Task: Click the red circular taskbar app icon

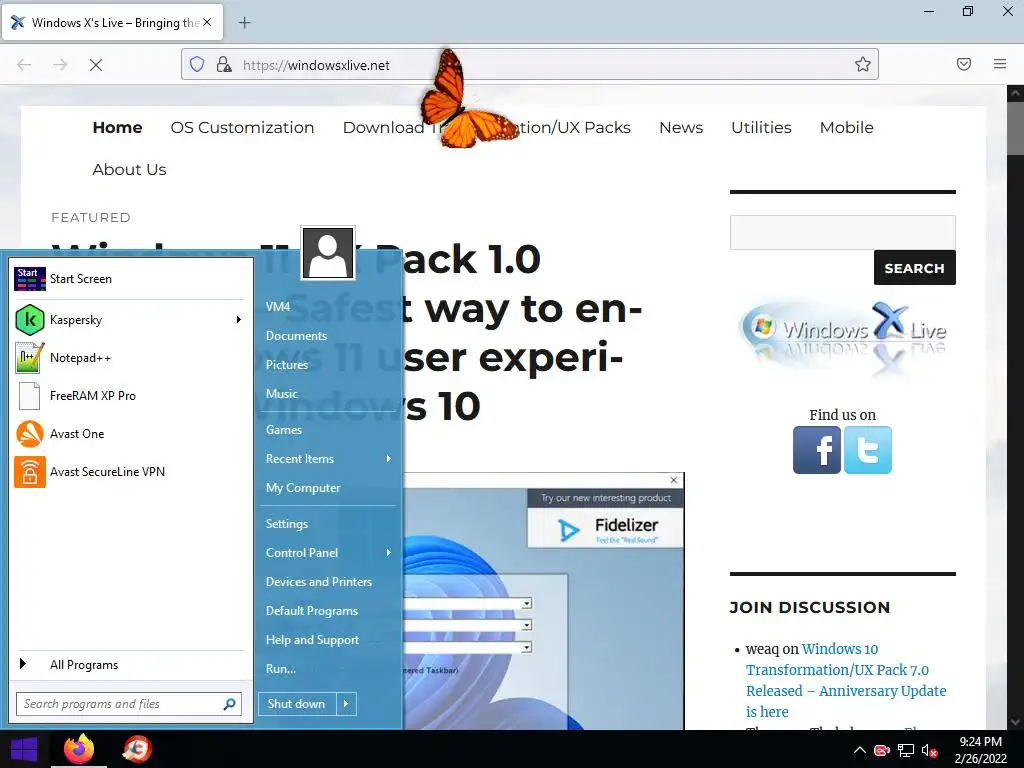Action: pos(137,749)
